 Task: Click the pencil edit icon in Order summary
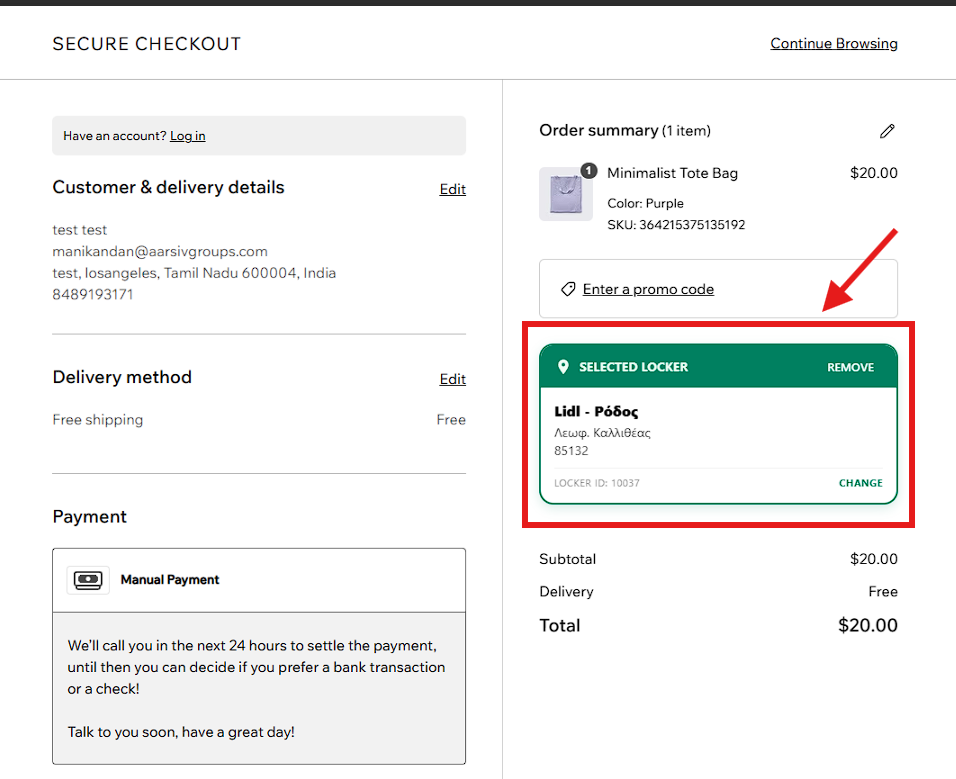coord(887,131)
